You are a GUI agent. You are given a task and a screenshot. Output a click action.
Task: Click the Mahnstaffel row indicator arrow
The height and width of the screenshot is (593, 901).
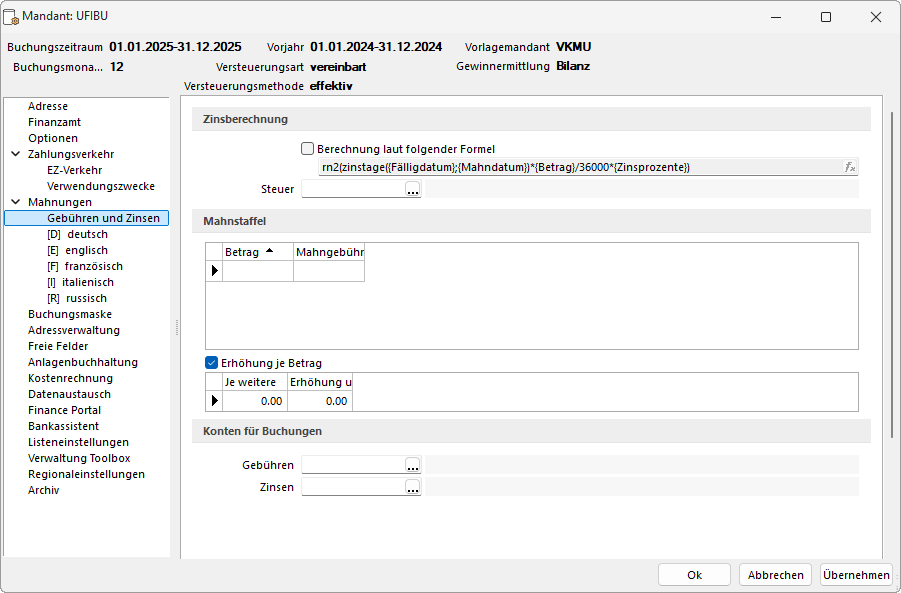pyautogui.click(x=214, y=271)
